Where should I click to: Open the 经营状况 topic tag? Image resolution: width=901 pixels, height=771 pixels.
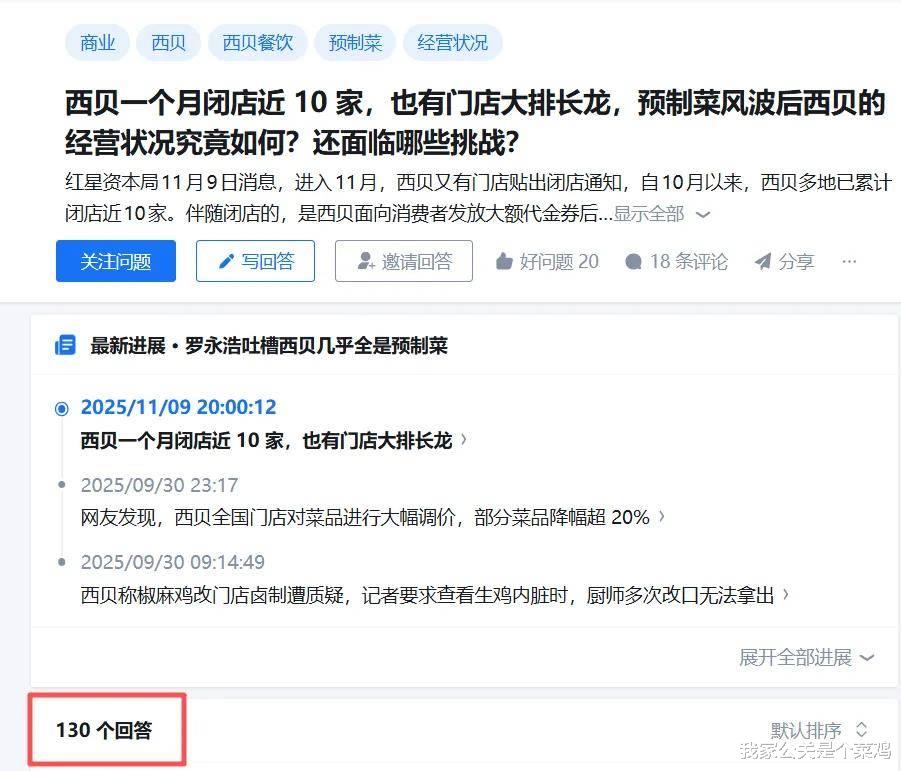click(x=453, y=43)
